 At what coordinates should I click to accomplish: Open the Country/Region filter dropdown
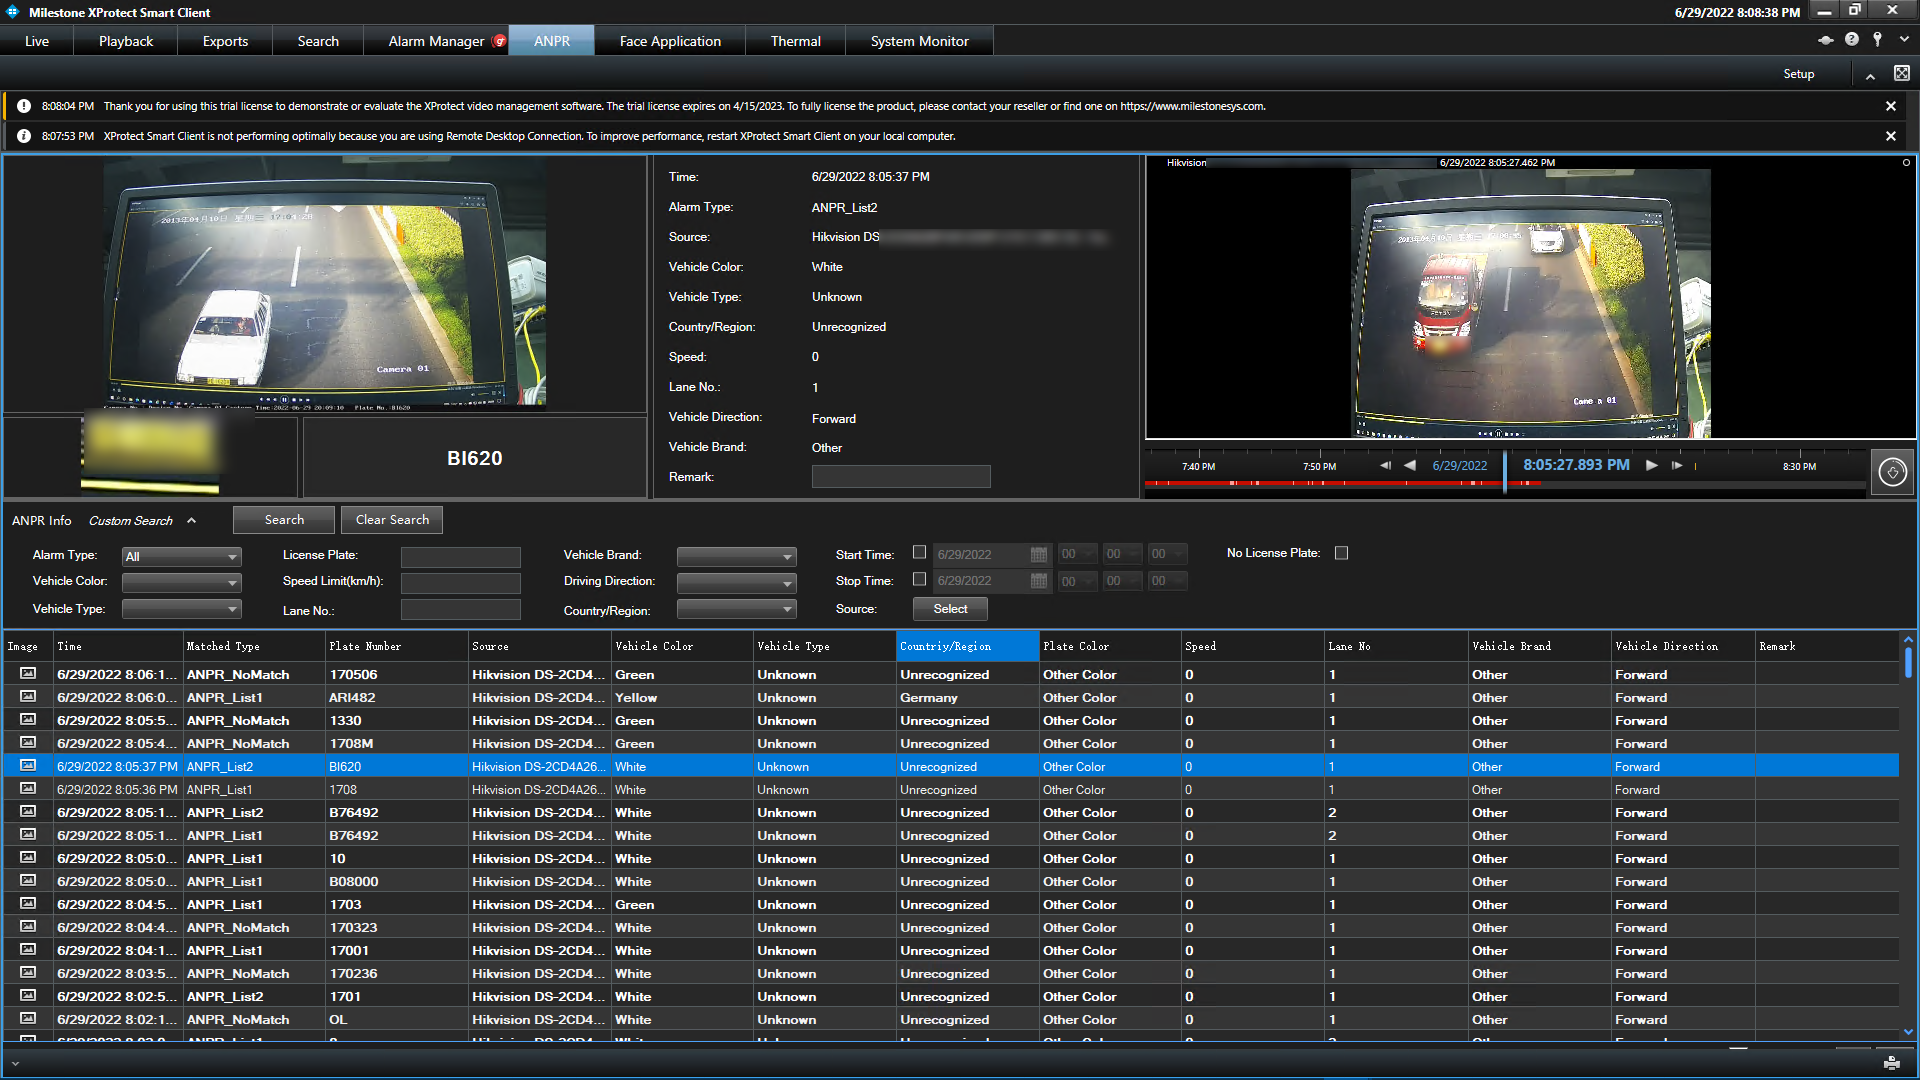(737, 608)
